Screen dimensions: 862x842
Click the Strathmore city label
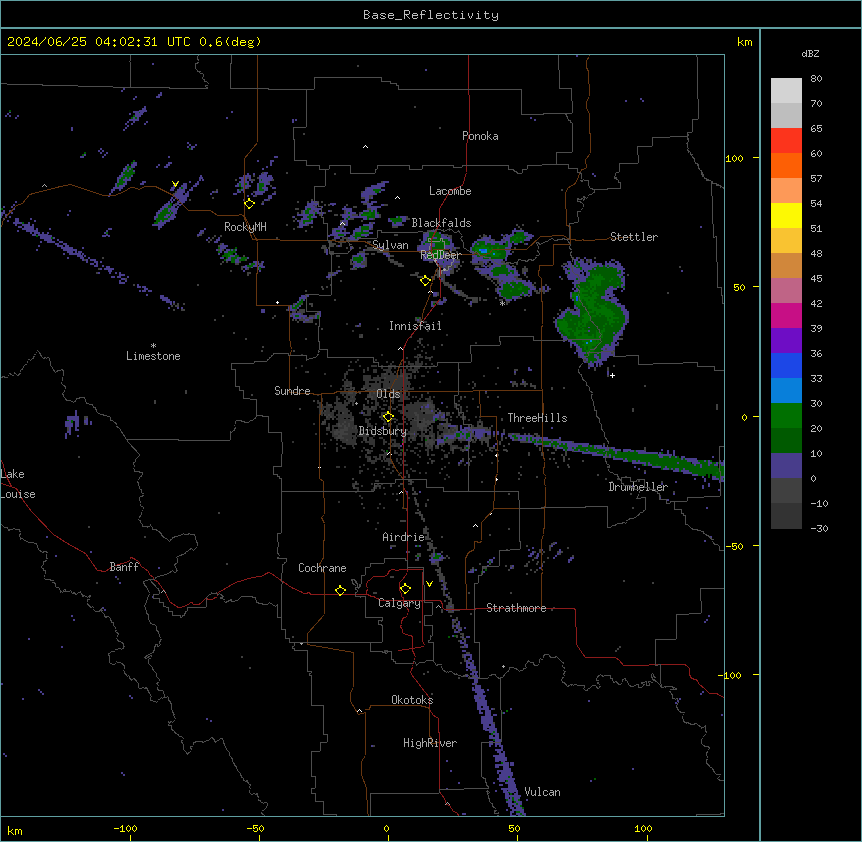coord(516,608)
